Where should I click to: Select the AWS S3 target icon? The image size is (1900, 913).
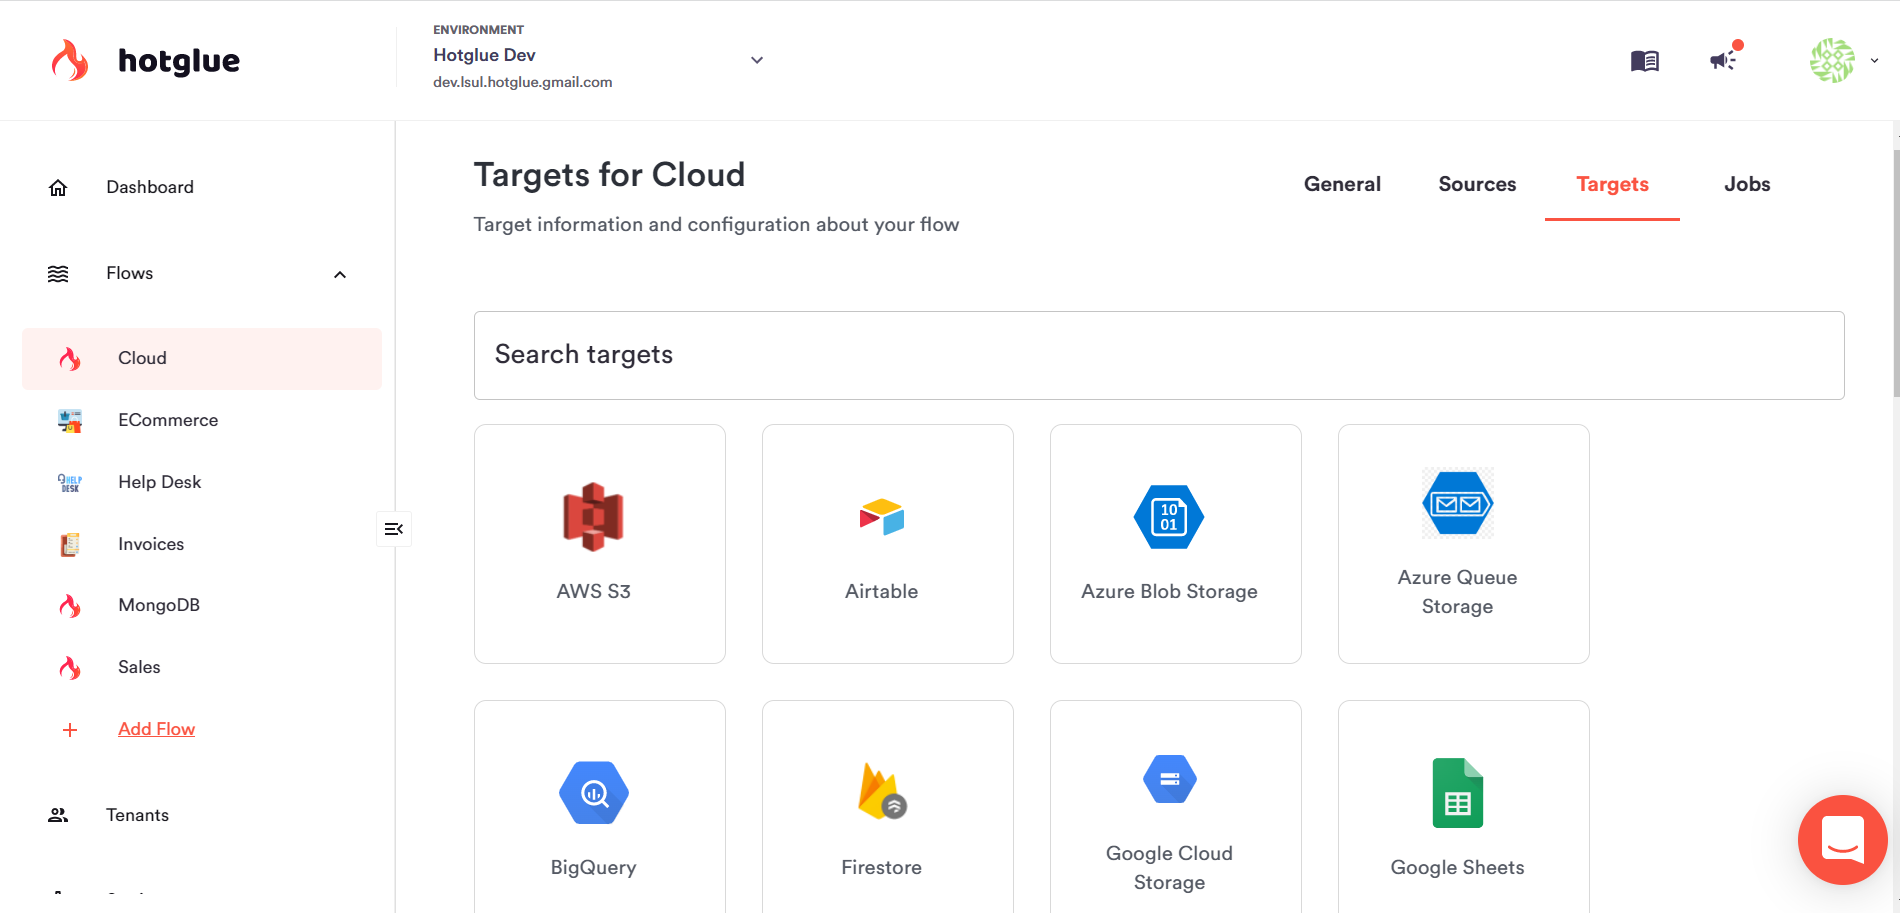click(x=593, y=517)
